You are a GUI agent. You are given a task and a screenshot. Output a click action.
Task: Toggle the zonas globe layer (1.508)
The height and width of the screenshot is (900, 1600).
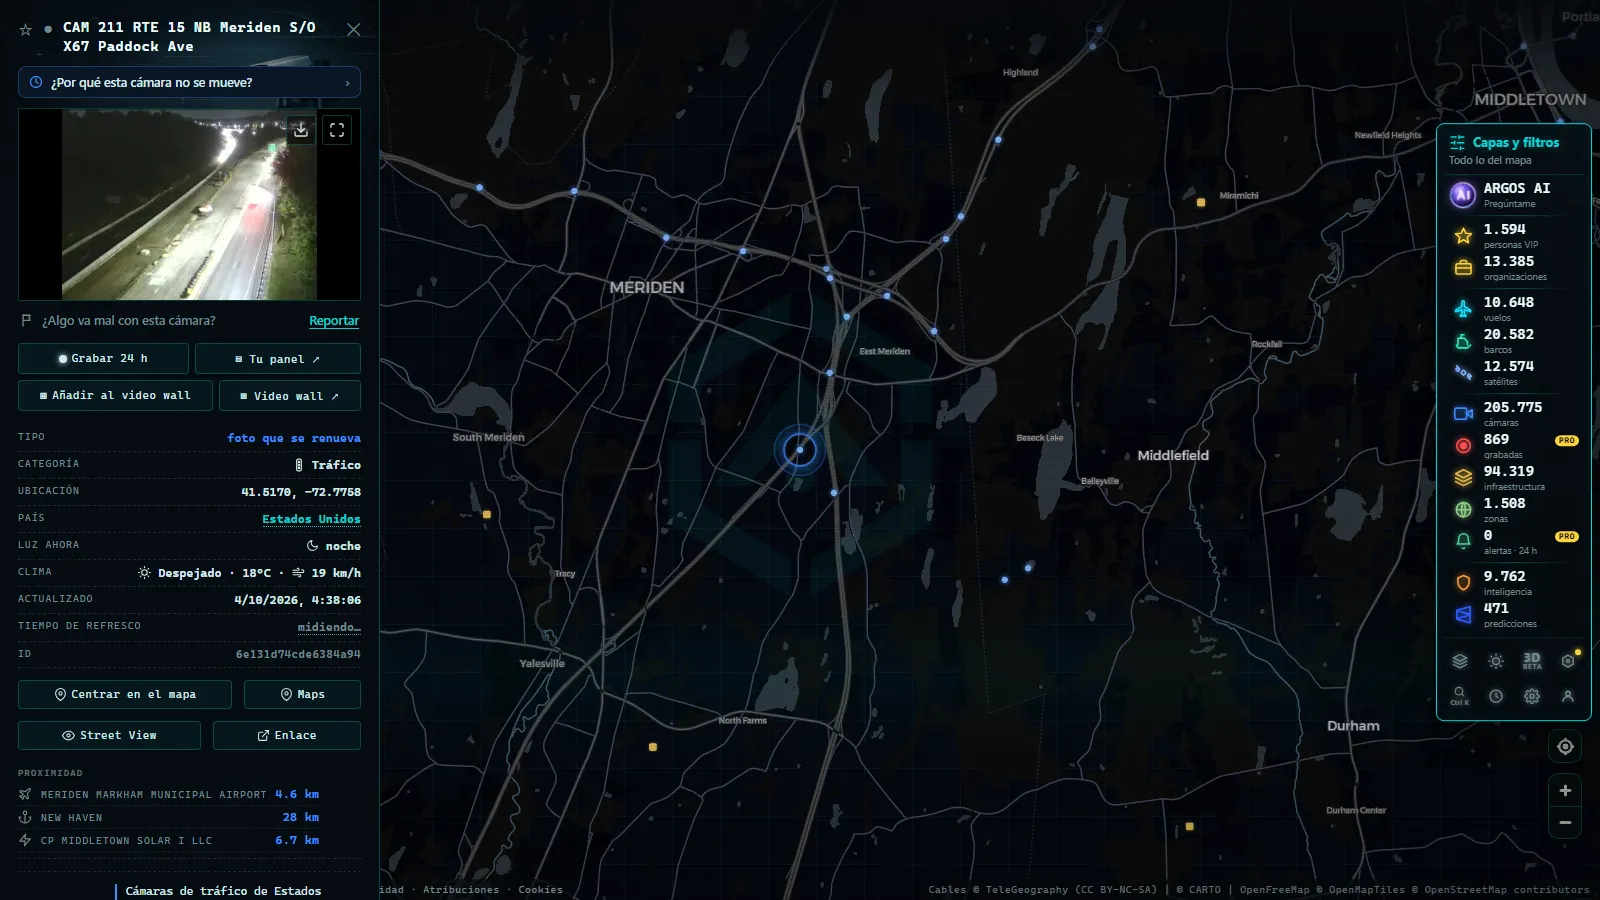1513,510
